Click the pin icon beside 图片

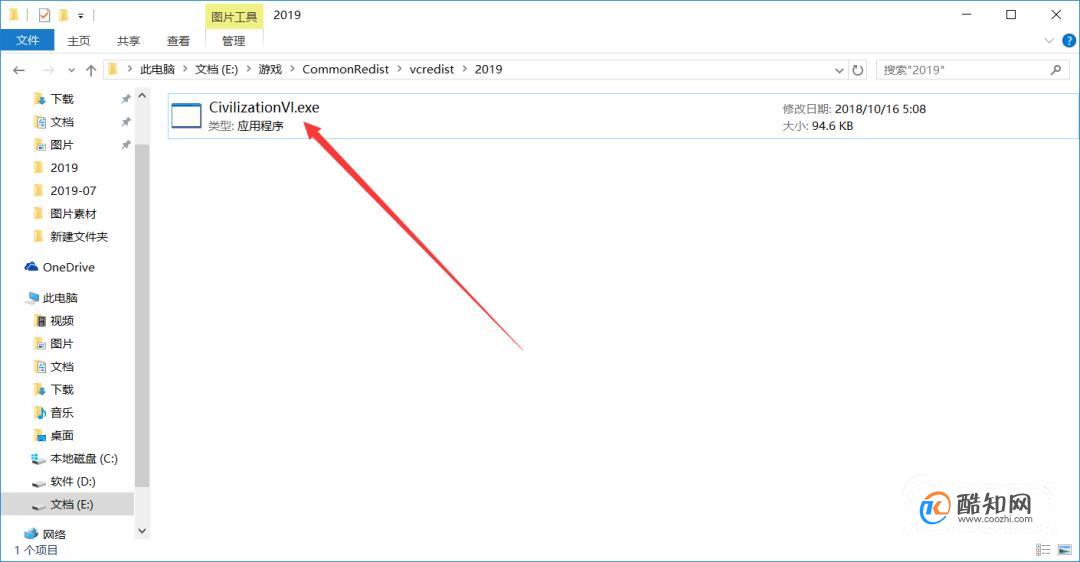[x=125, y=145]
